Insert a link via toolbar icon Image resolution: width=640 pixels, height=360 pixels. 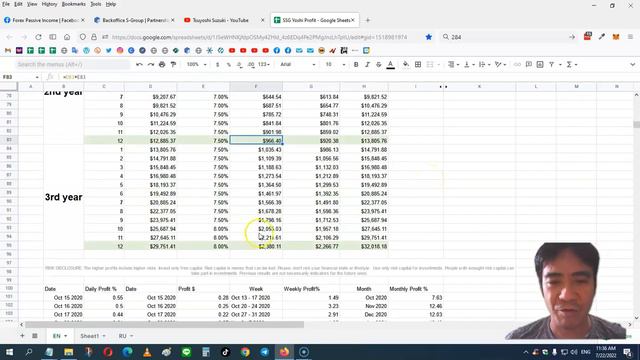[x=517, y=64]
